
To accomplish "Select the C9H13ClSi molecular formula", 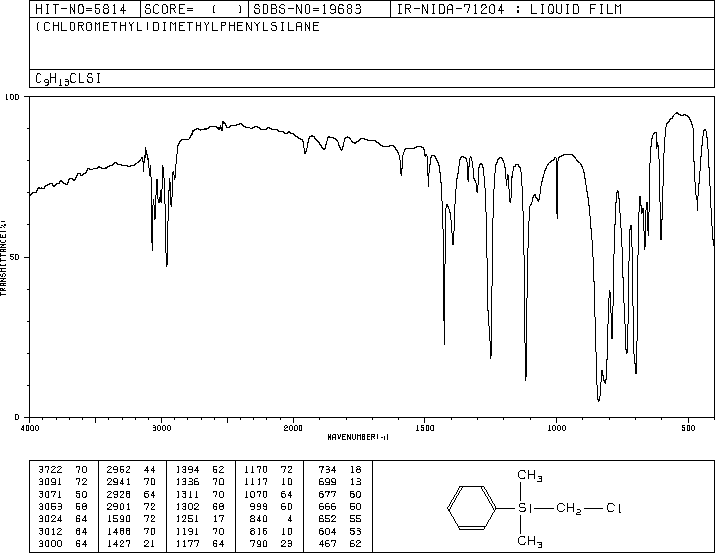I will tap(68, 79).
